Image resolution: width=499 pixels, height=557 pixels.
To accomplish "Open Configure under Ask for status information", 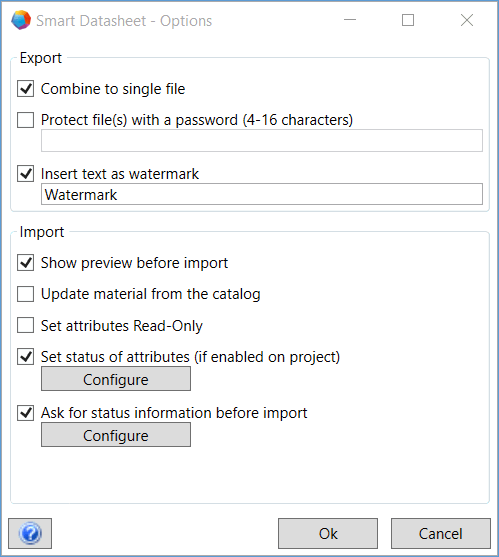I will (116, 435).
